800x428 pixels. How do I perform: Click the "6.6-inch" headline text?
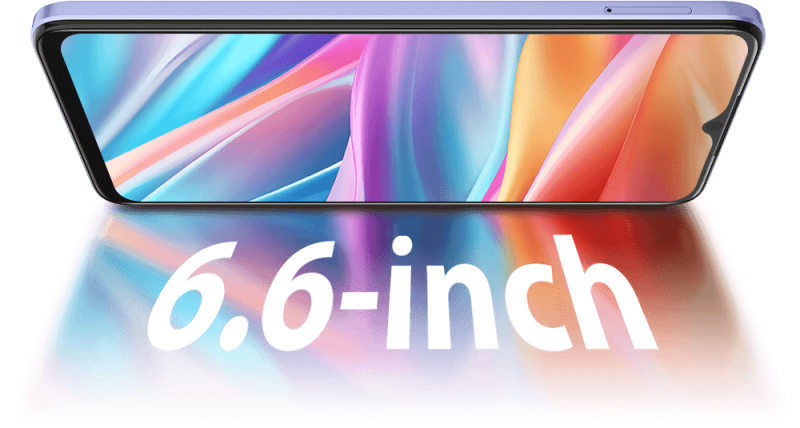(402, 295)
